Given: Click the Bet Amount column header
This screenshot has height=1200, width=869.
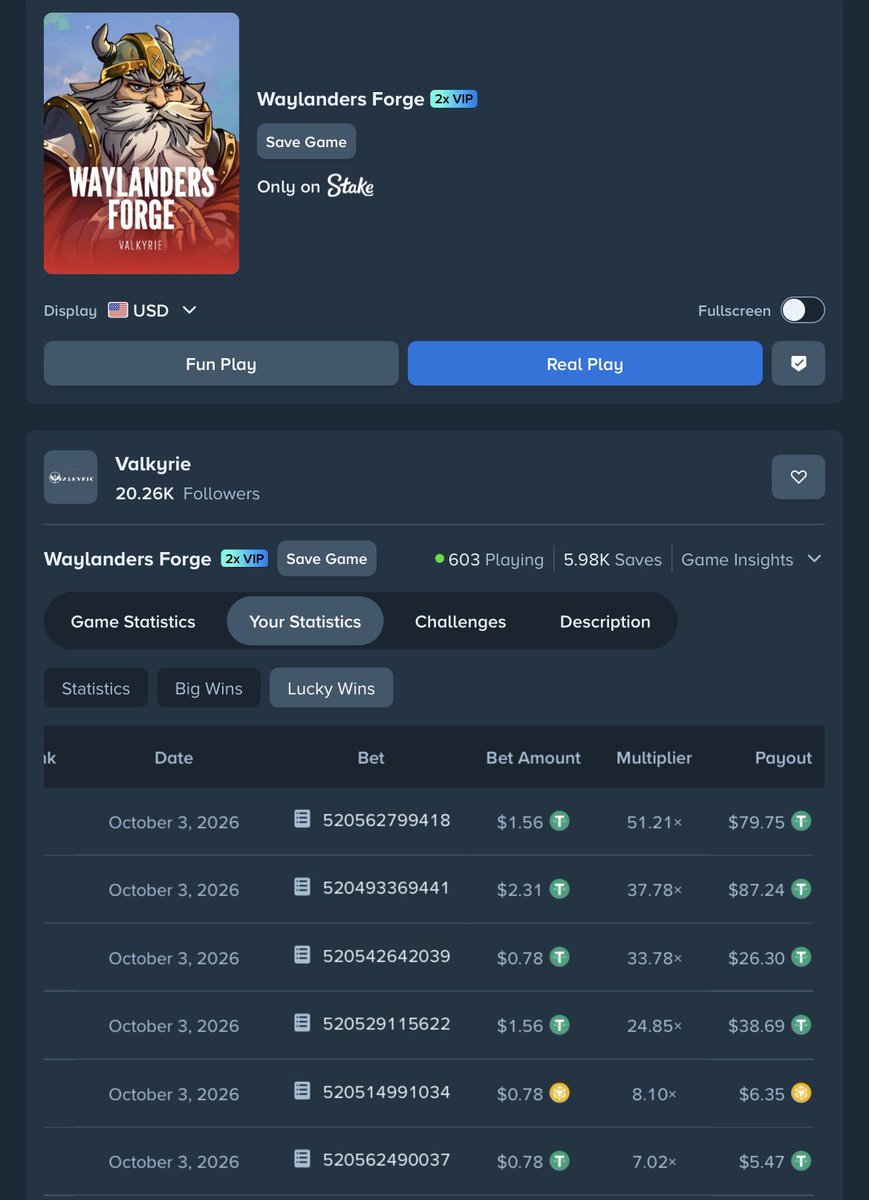Looking at the screenshot, I should 533,758.
